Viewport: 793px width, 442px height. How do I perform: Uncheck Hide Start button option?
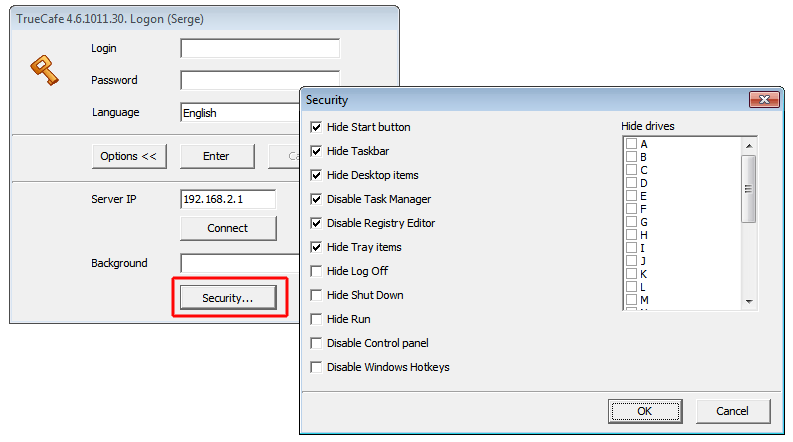(x=317, y=127)
